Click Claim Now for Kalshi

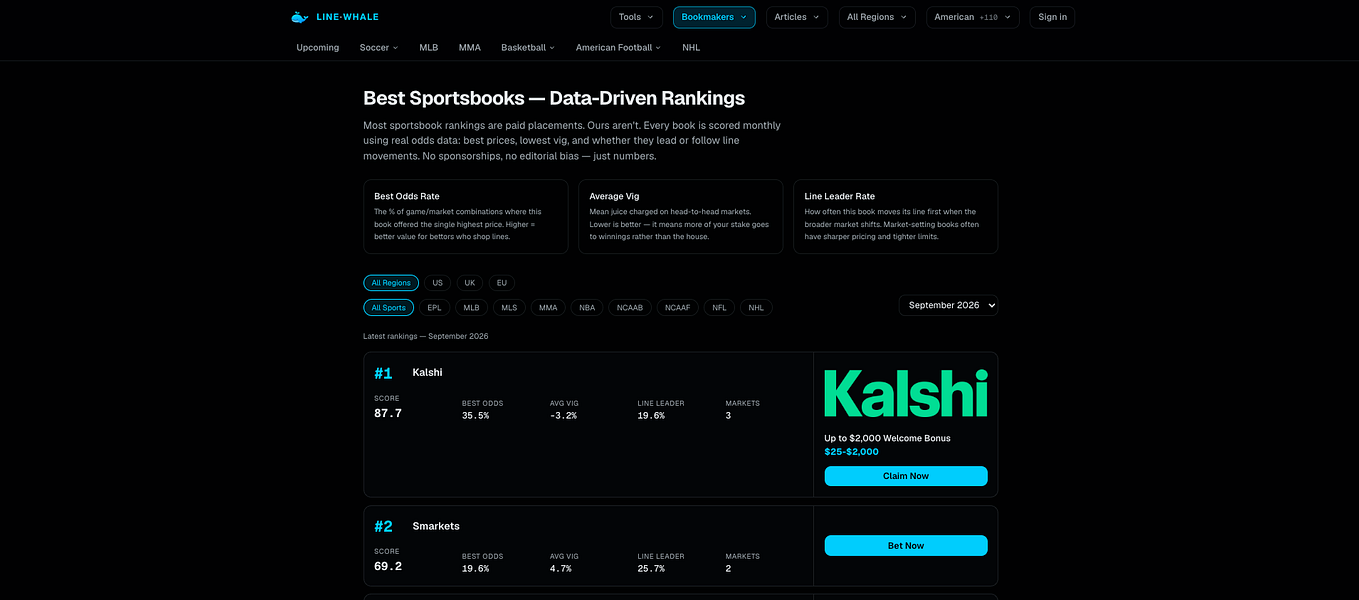906,476
